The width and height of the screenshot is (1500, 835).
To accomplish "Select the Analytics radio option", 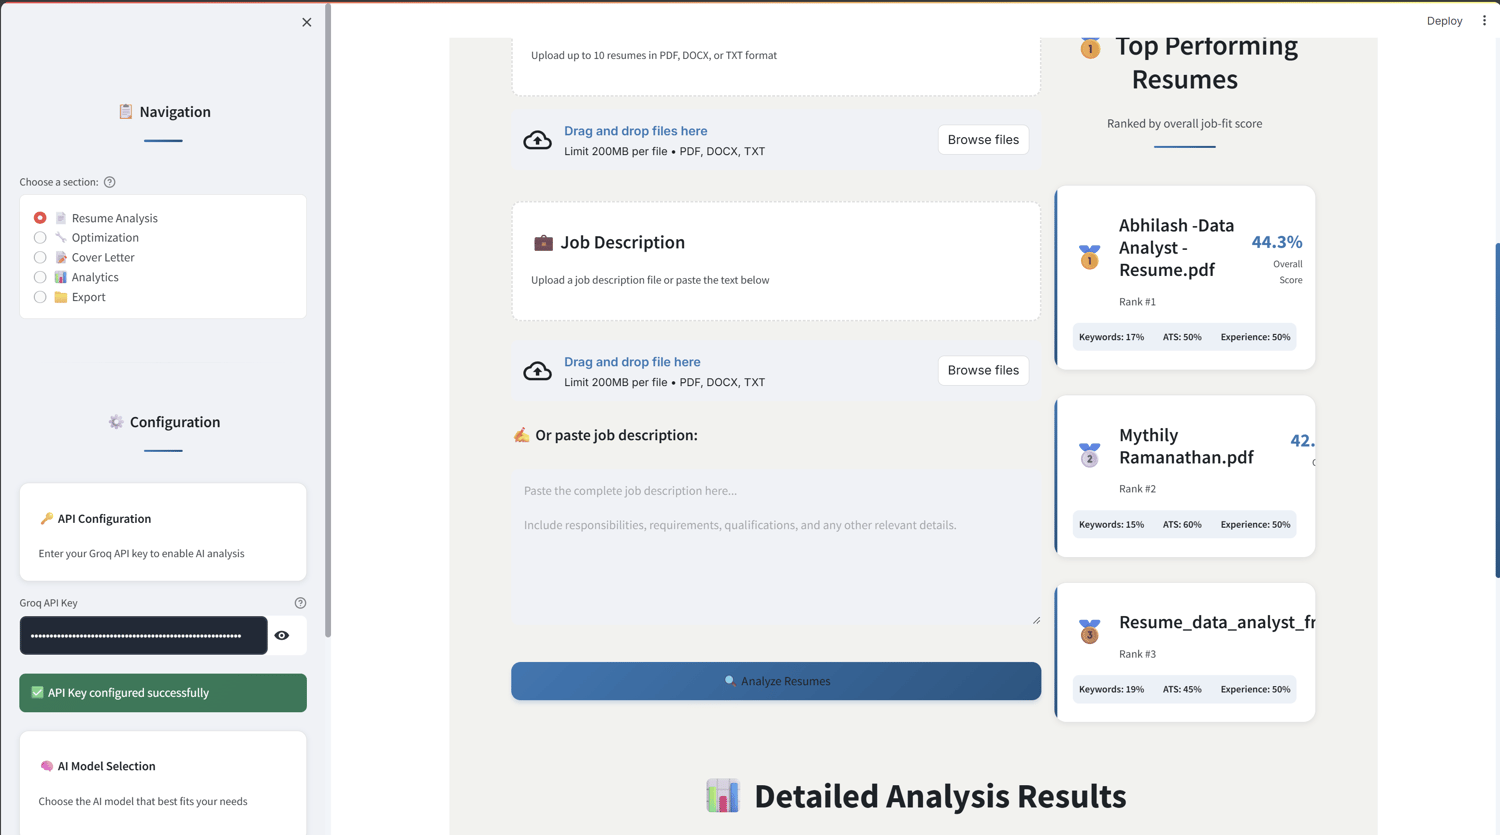I will click(40, 277).
